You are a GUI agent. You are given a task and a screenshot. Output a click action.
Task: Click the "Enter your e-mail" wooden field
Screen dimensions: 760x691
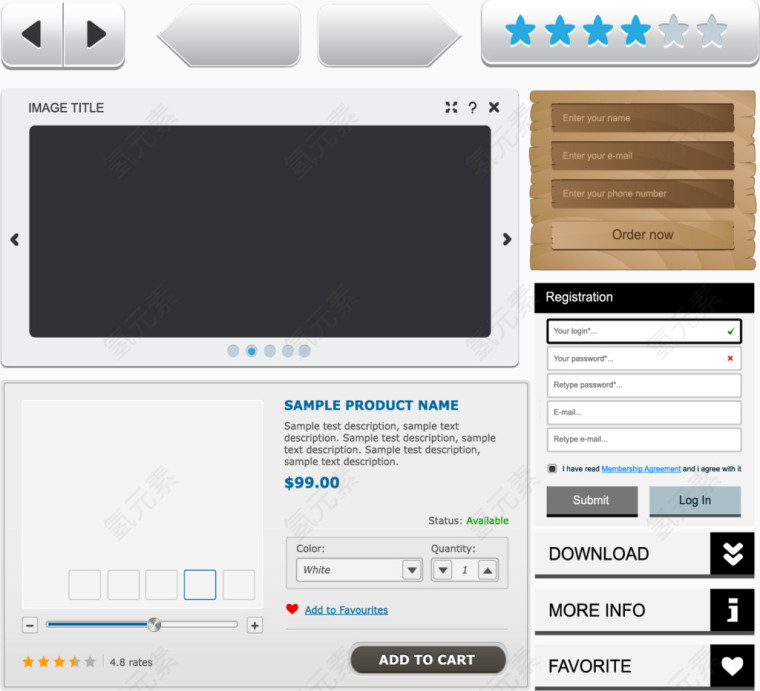click(x=642, y=156)
